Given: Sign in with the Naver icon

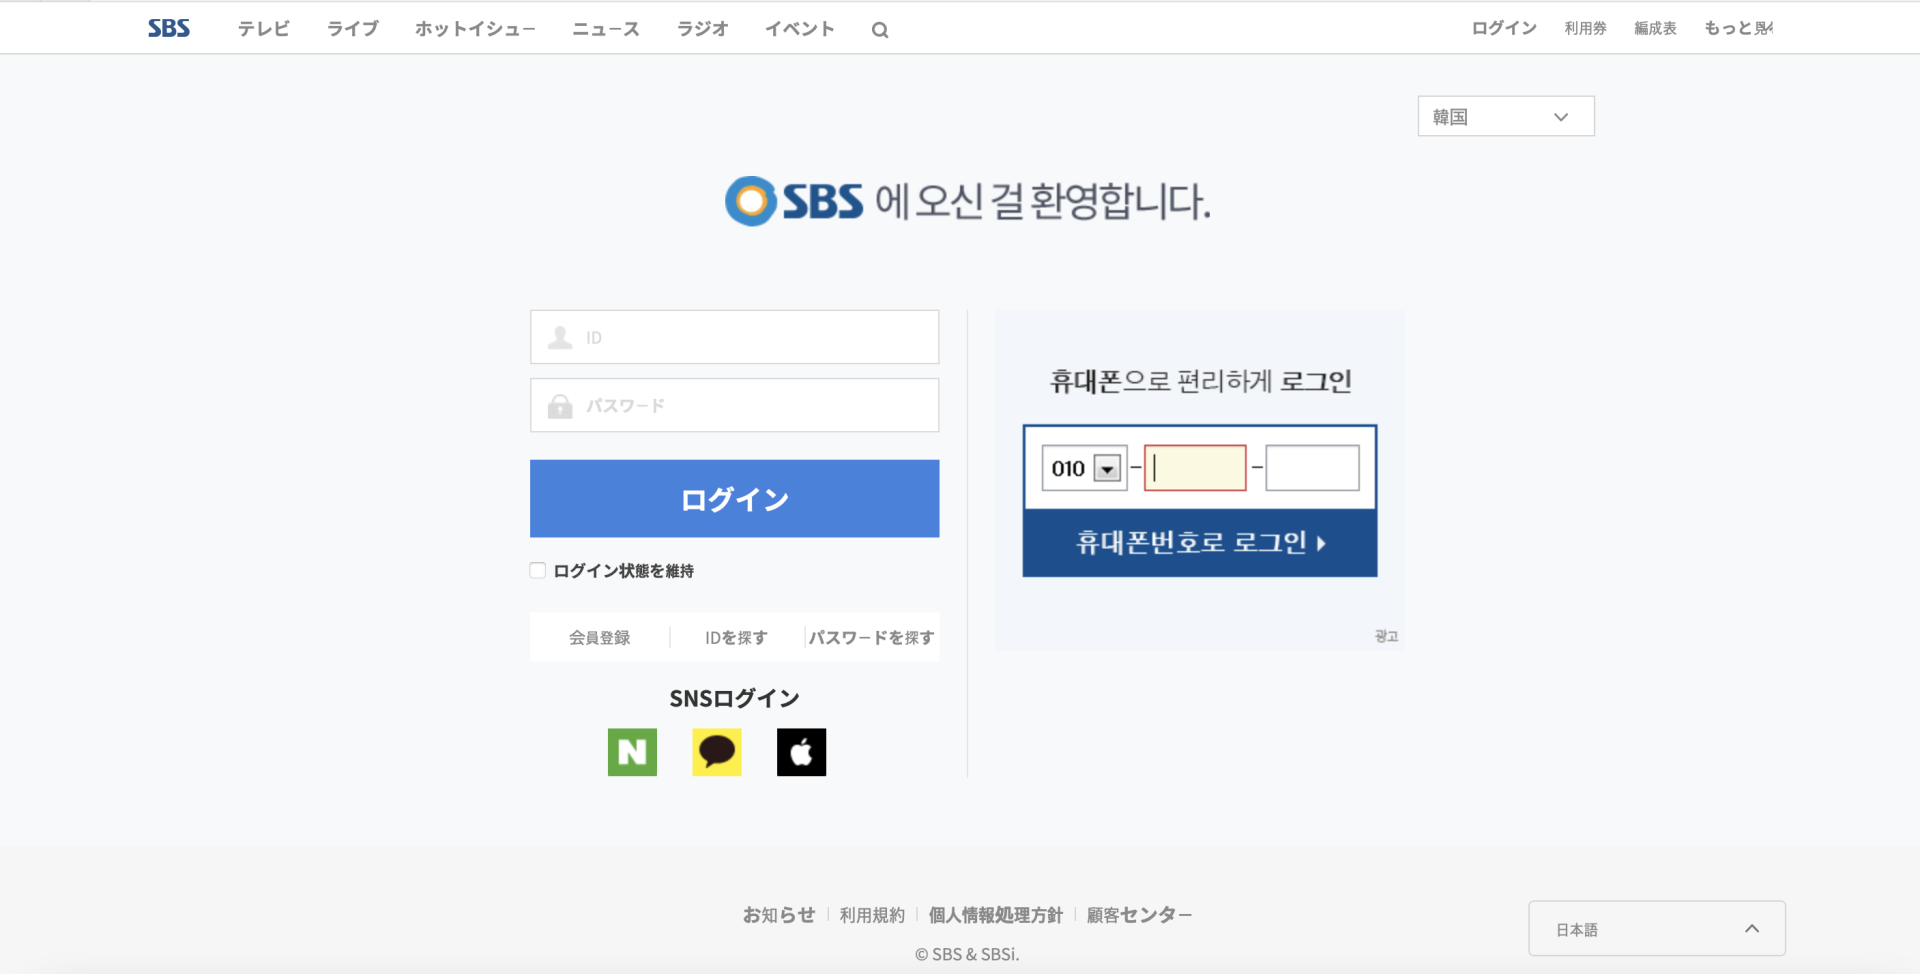Looking at the screenshot, I should pyautogui.click(x=632, y=752).
